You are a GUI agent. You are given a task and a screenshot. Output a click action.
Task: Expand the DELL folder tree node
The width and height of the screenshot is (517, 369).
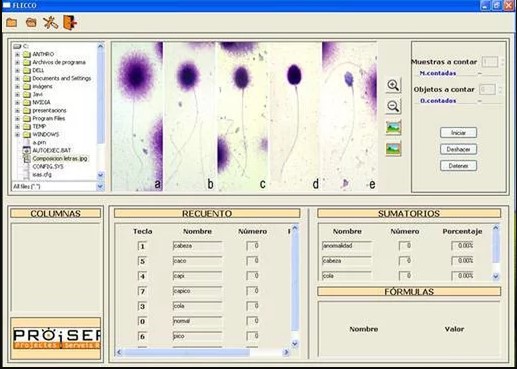[17, 70]
